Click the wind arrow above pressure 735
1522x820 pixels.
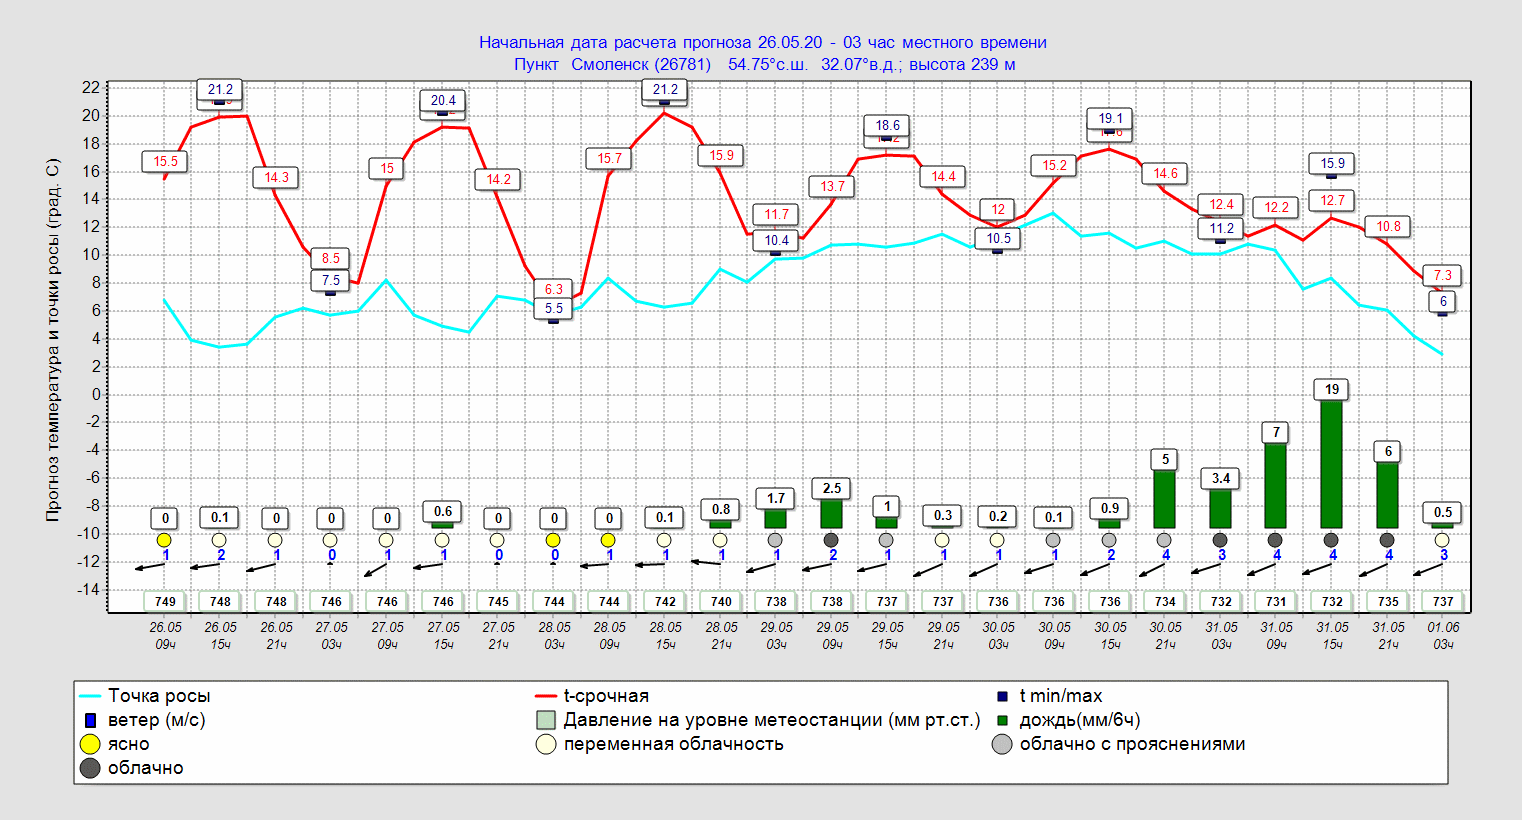[1373, 570]
